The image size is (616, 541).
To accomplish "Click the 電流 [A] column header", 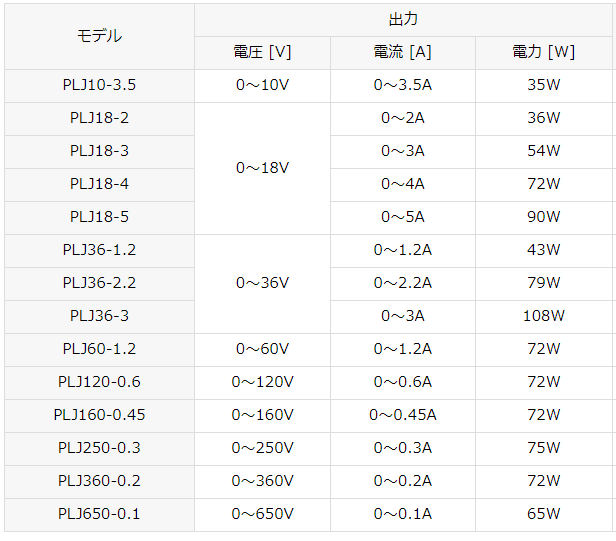I will click(x=403, y=53).
